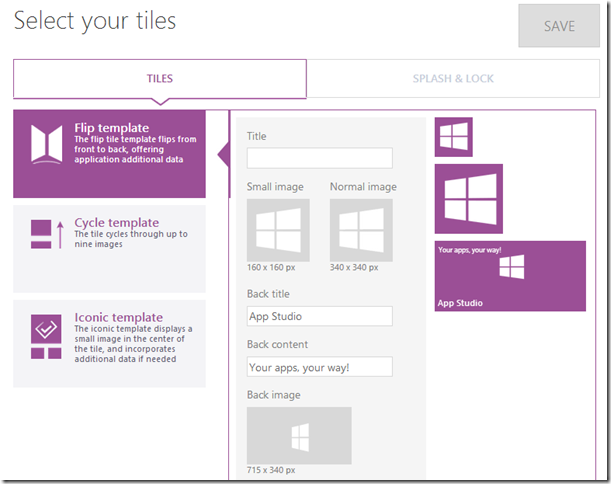Choose the Small image placeholder
This screenshot has height=484, width=611.
click(278, 230)
